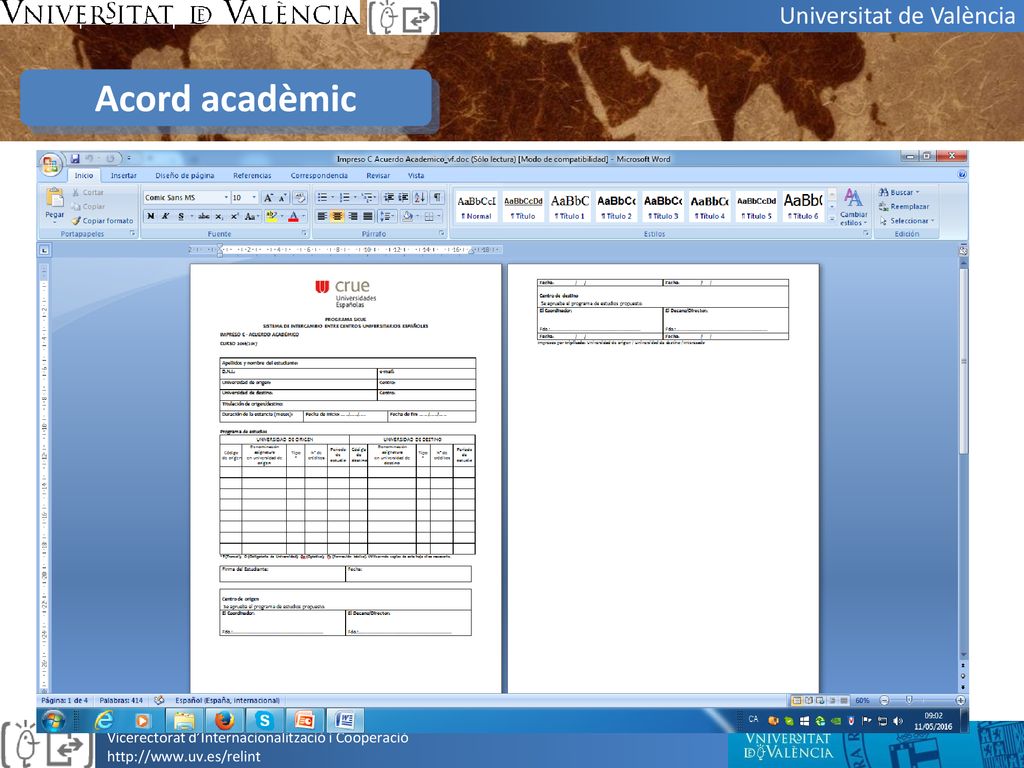Viewport: 1024px width, 768px height.
Task: Align text to the left
Action: click(x=322, y=216)
